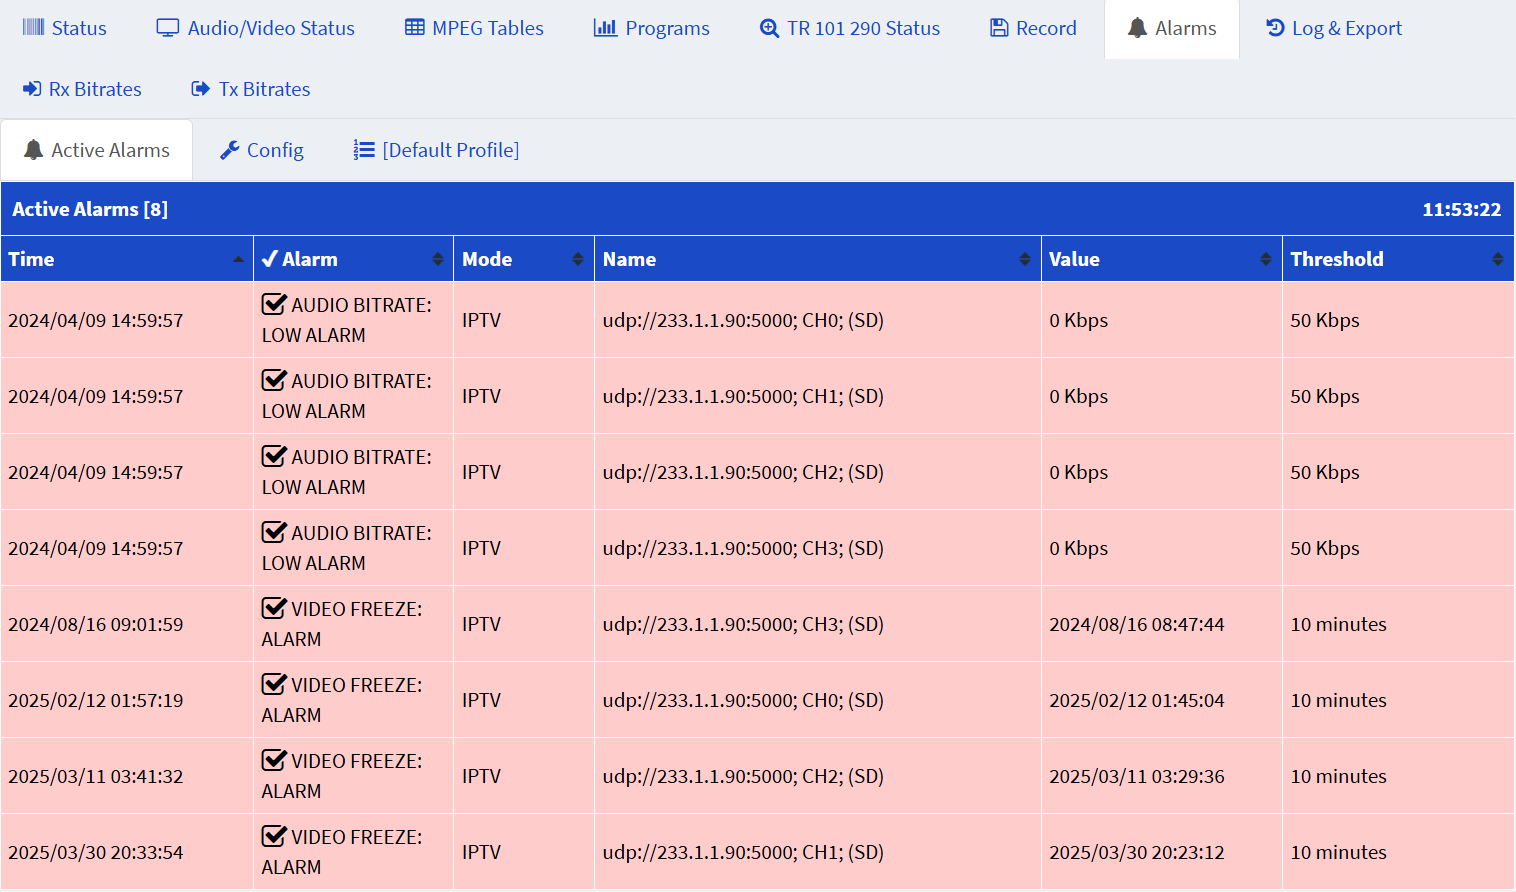Sort the table by Time column
This screenshot has width=1516, height=892.
127,259
